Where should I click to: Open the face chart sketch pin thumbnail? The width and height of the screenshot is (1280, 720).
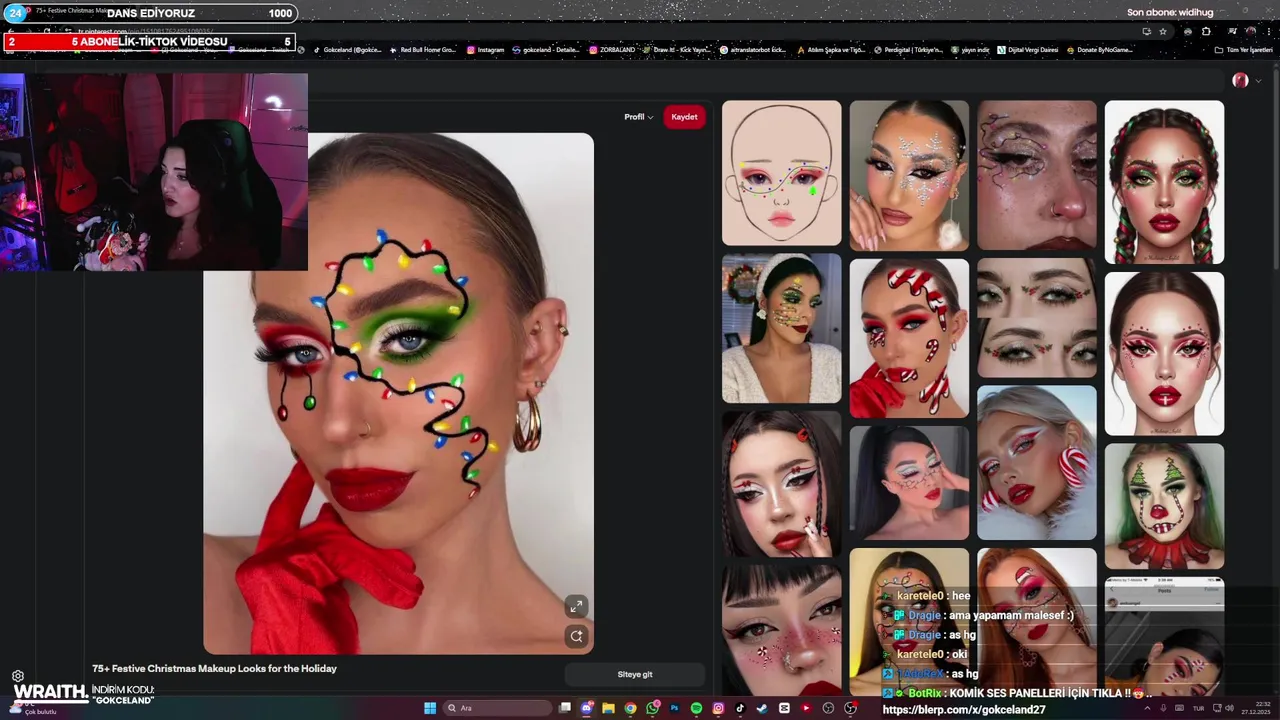781,172
